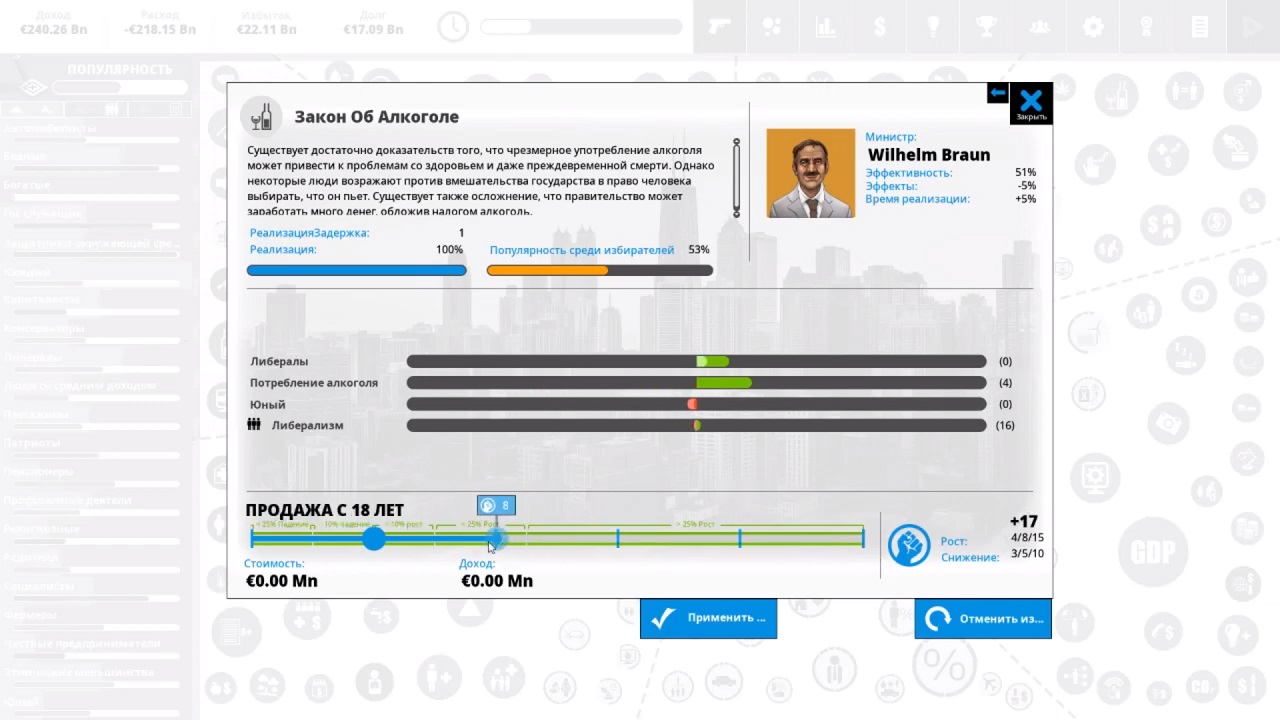Click the back arrow in dialog header
Screen dimensions: 1280x720
(x=997, y=93)
